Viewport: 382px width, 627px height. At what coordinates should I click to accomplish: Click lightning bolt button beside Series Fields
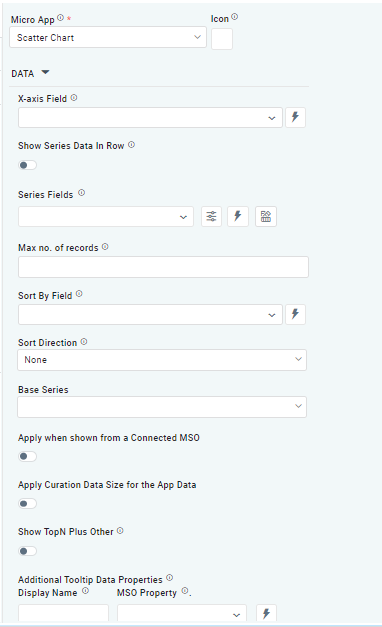tap(238, 217)
